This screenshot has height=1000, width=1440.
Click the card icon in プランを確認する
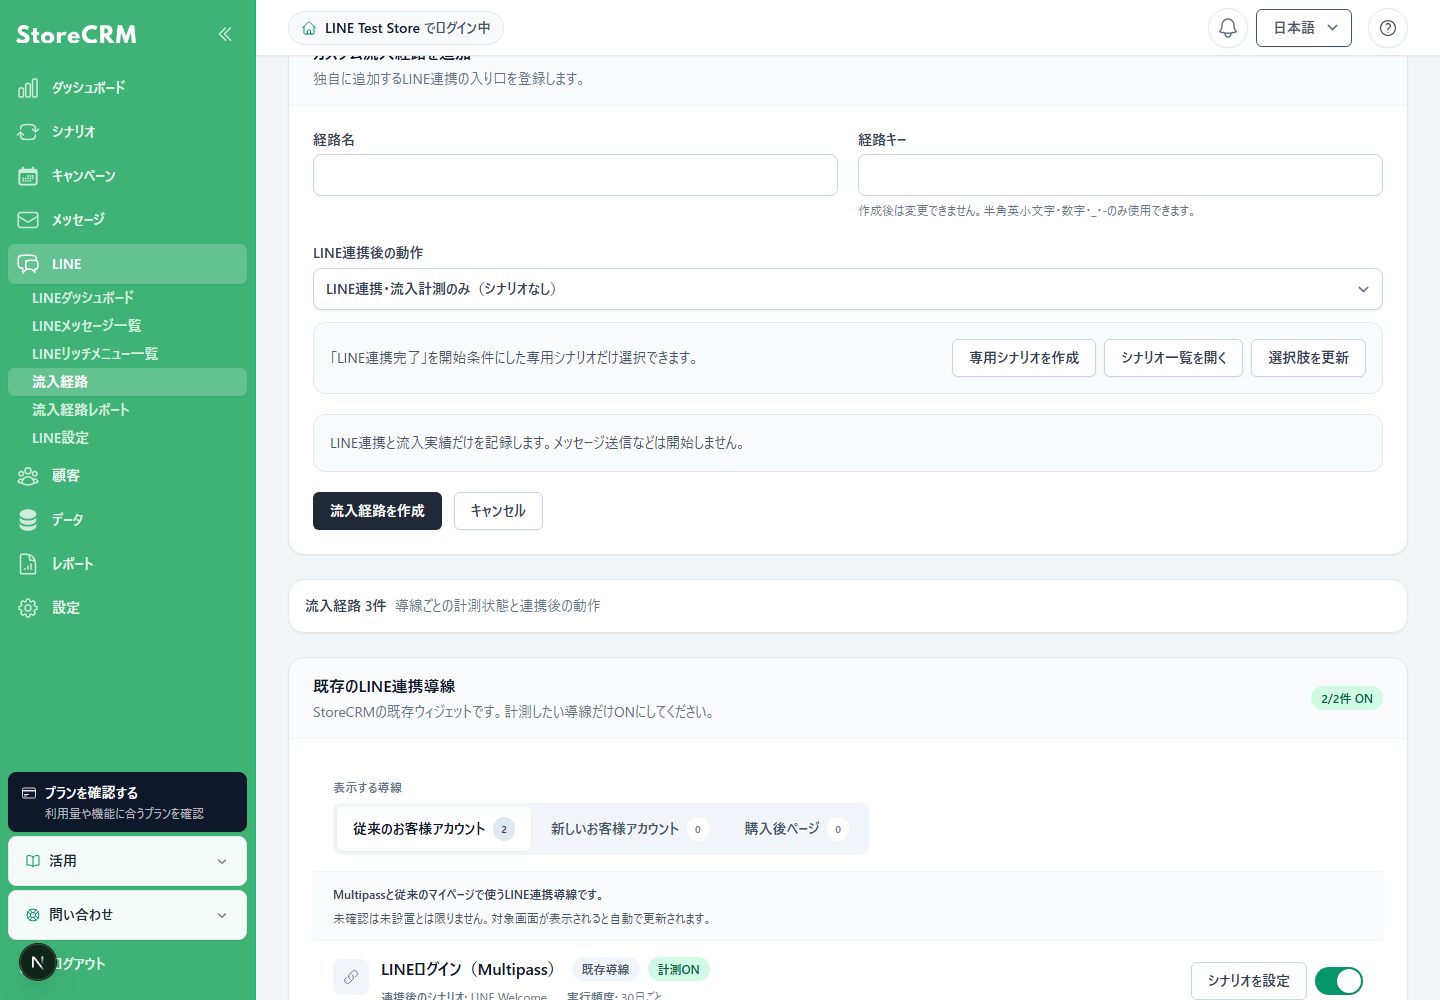[x=29, y=793]
